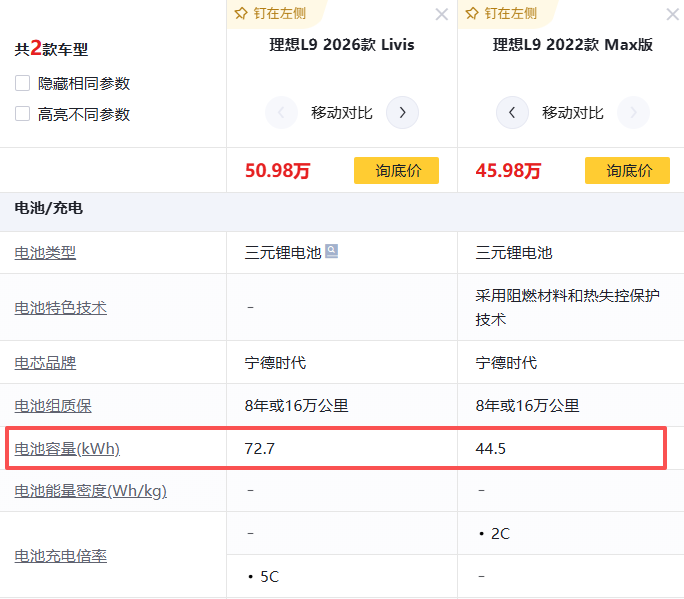Click the 电池/充电 section header
The image size is (684, 599).
click(x=48, y=208)
